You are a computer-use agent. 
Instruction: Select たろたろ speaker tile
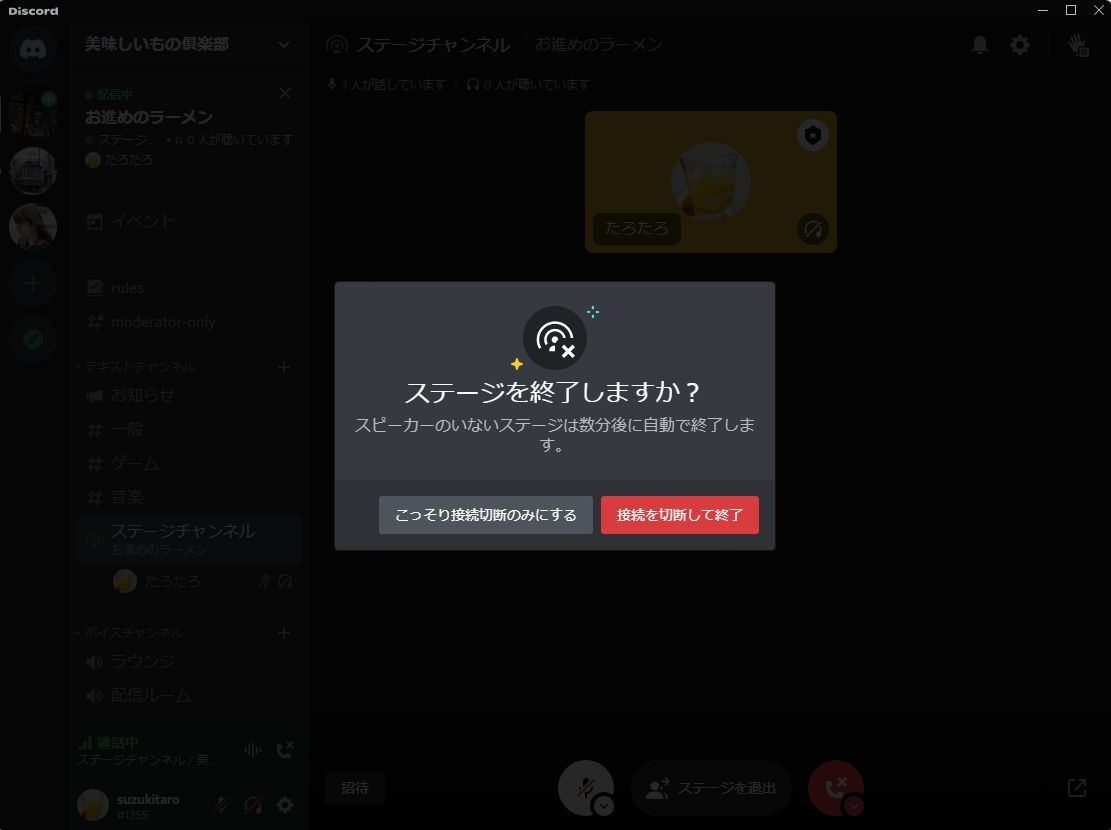[711, 182]
